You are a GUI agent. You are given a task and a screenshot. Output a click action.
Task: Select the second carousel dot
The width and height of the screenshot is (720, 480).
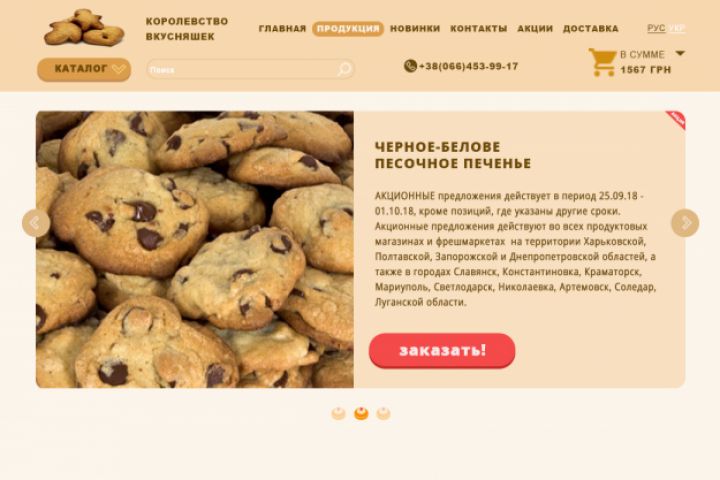pyautogui.click(x=361, y=413)
